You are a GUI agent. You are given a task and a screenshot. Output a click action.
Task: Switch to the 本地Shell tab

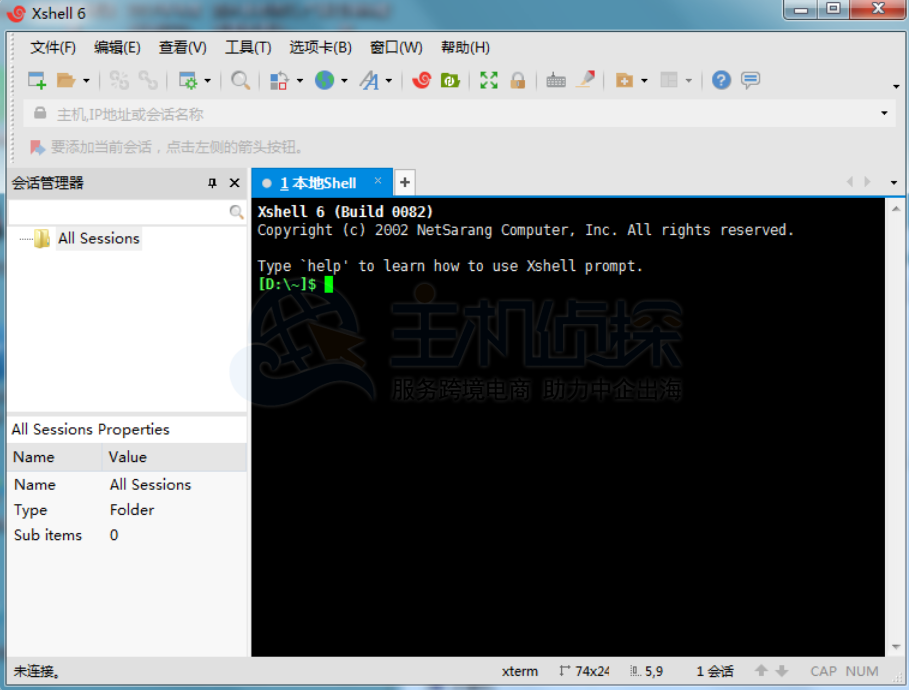tap(316, 183)
